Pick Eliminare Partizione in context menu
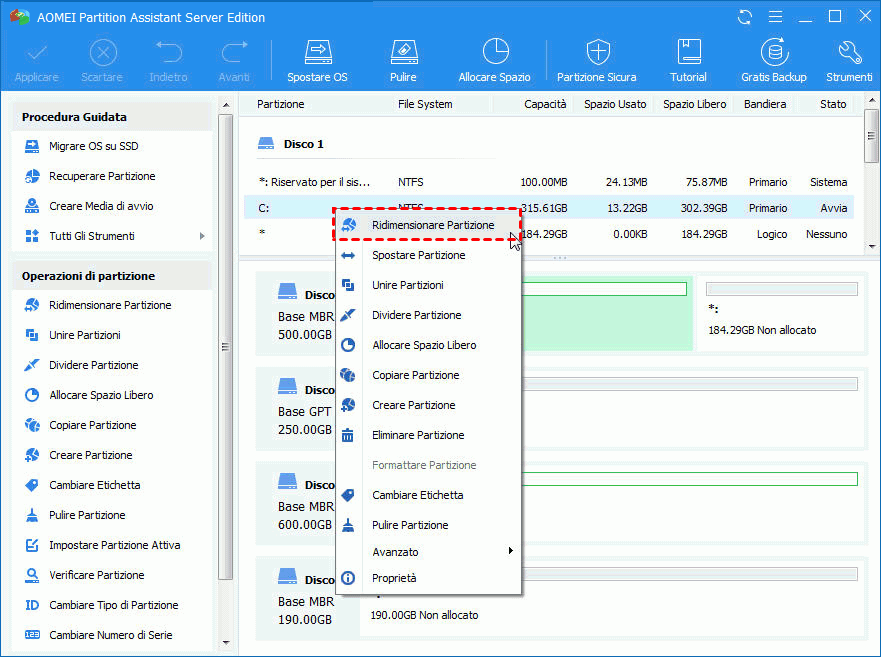The height and width of the screenshot is (657, 881). 418,435
